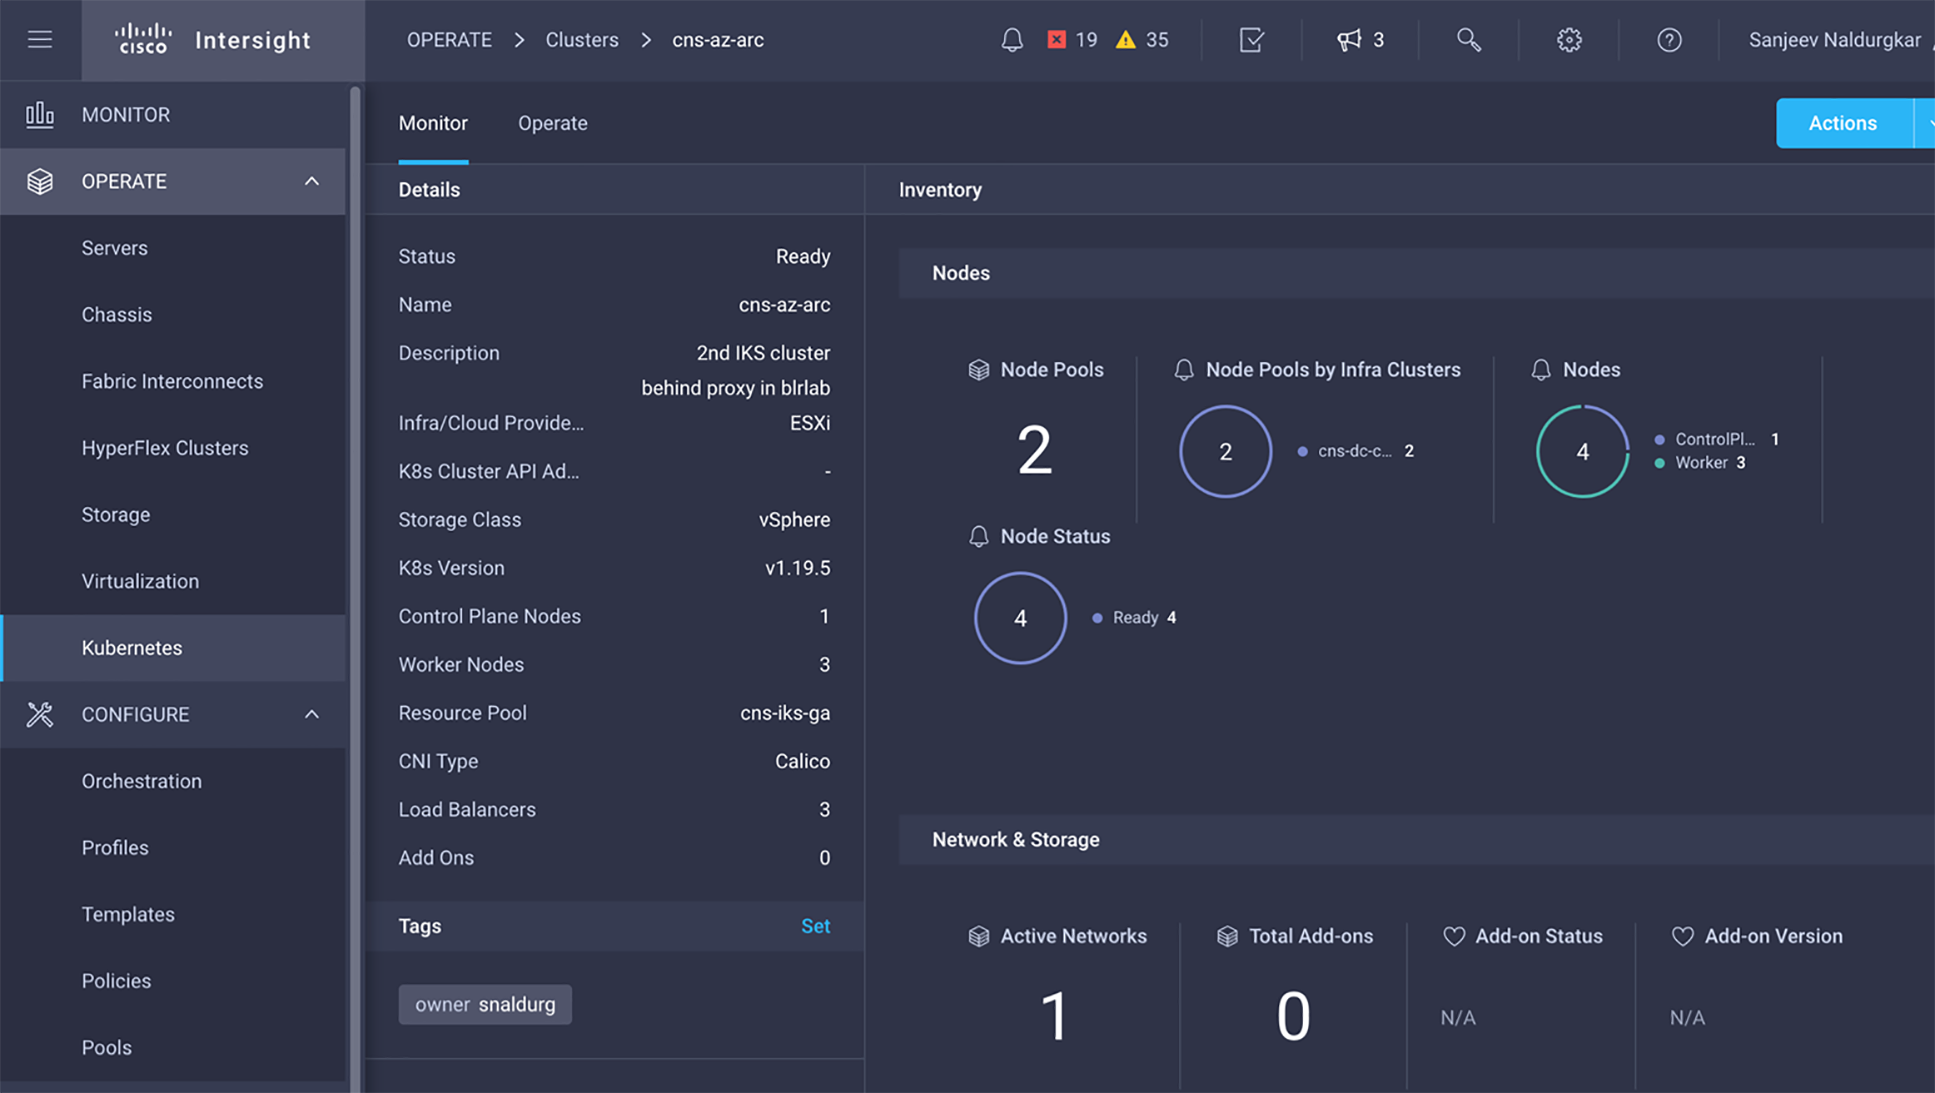This screenshot has height=1093, width=1935.
Task: Open the settings gear icon
Action: pyautogui.click(x=1569, y=40)
